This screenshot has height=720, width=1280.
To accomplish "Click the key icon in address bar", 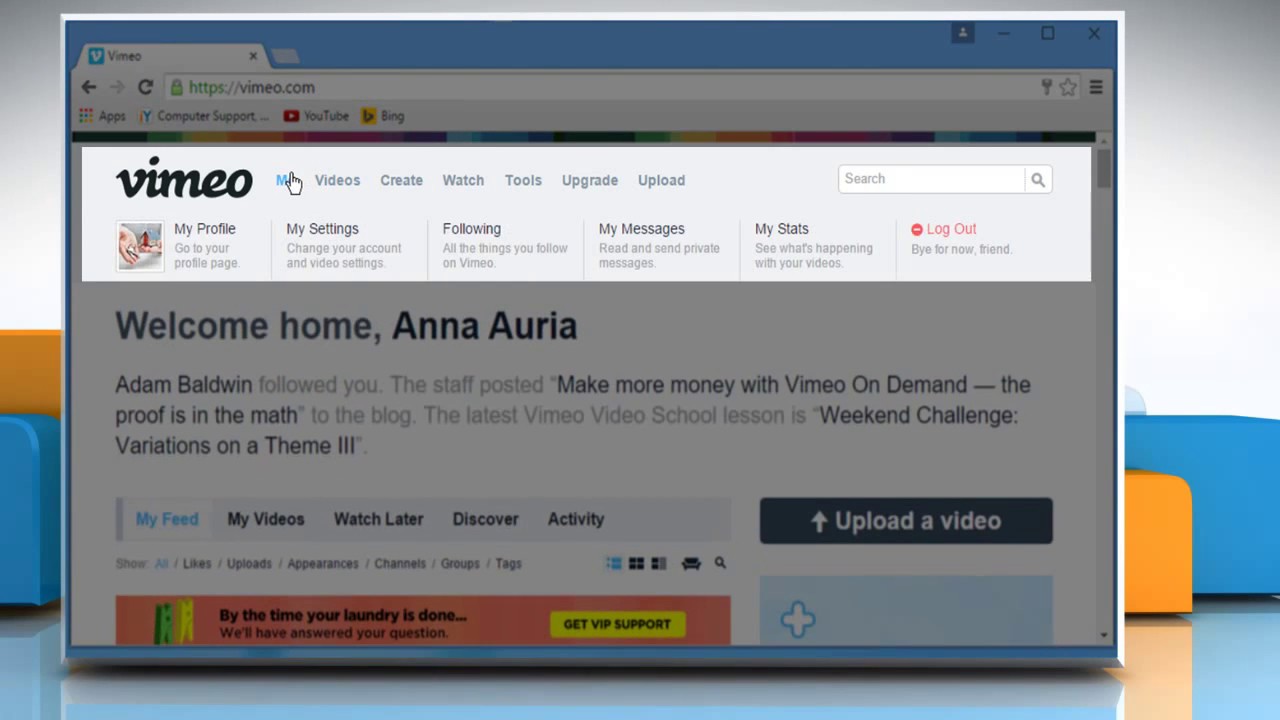I will coord(1047,88).
